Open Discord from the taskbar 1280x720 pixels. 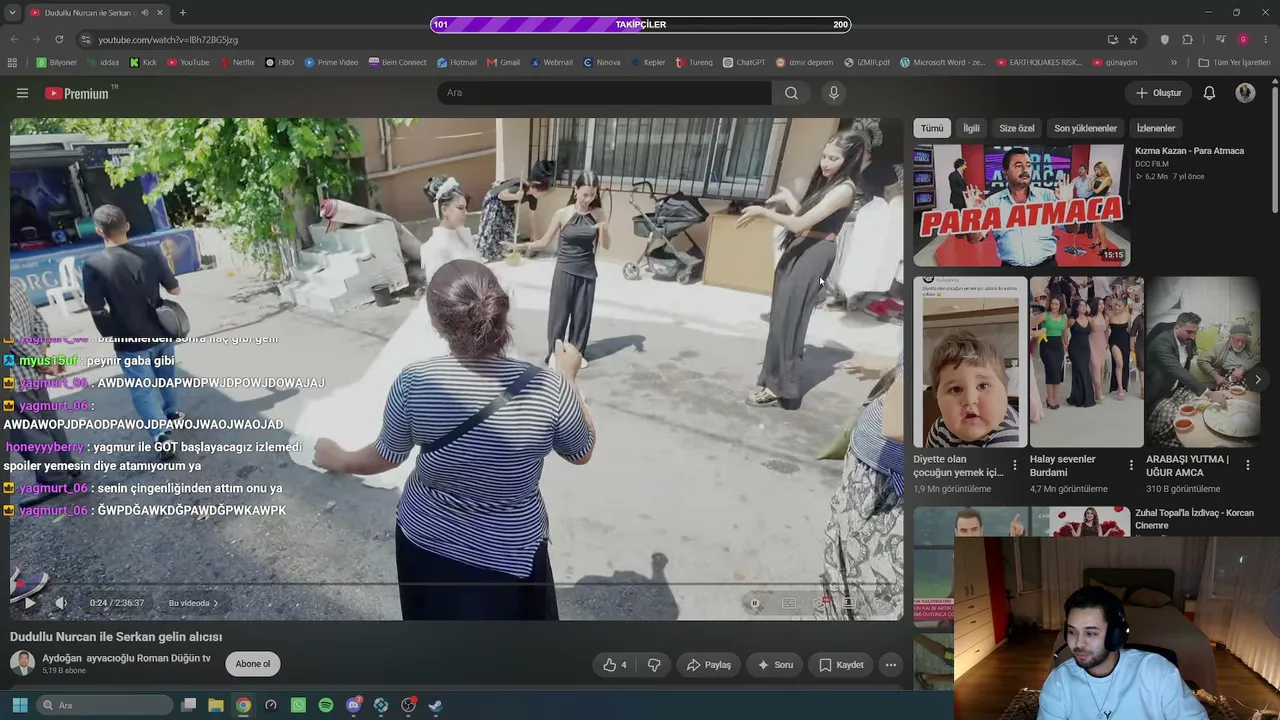pyautogui.click(x=354, y=705)
